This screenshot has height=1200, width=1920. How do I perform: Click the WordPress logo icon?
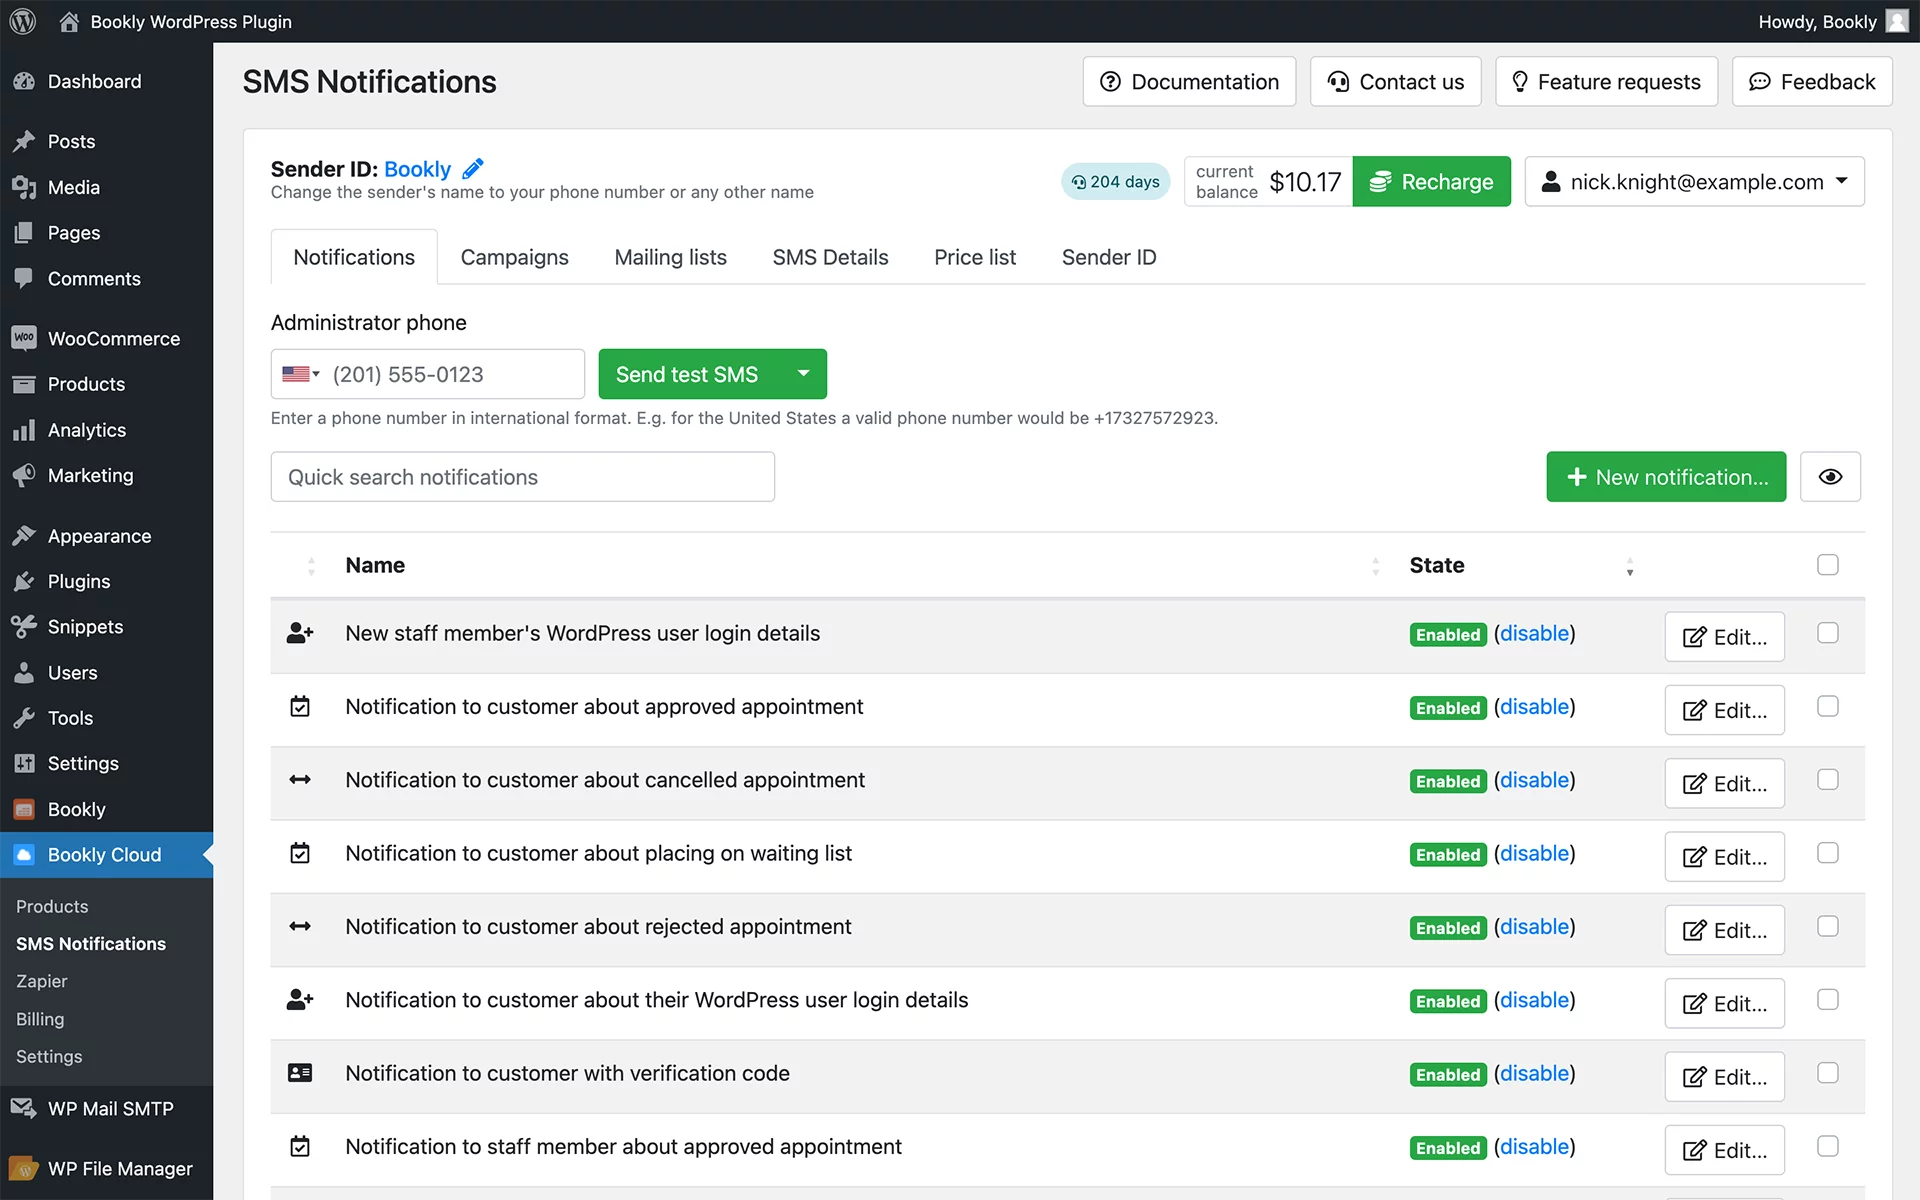coord(23,21)
